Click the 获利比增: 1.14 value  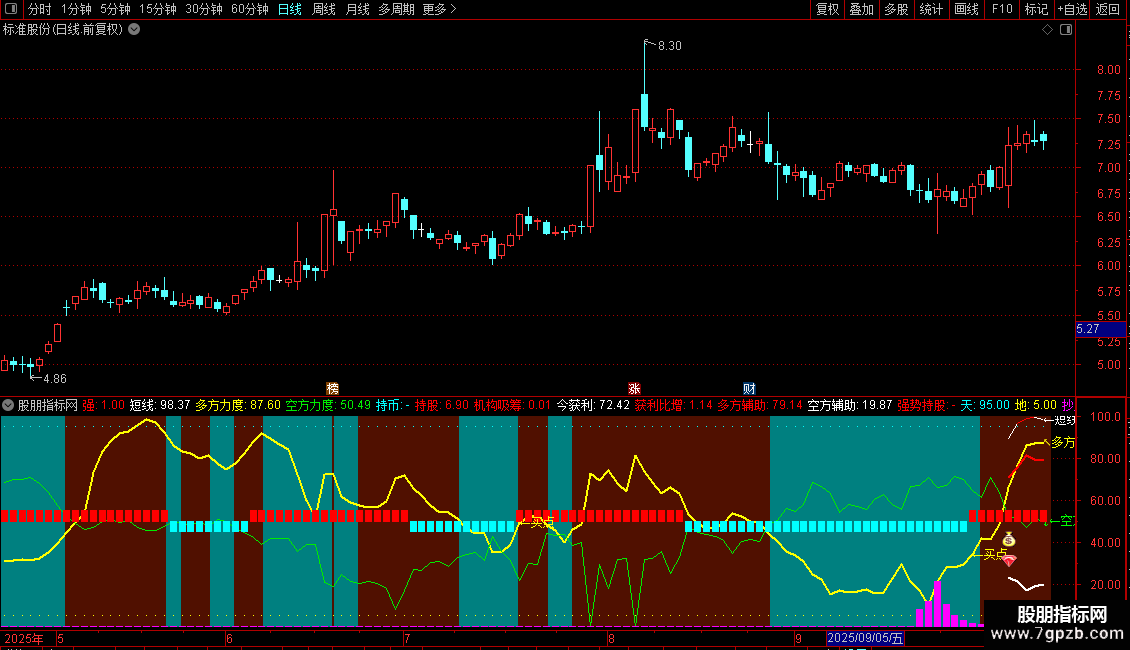(673, 405)
